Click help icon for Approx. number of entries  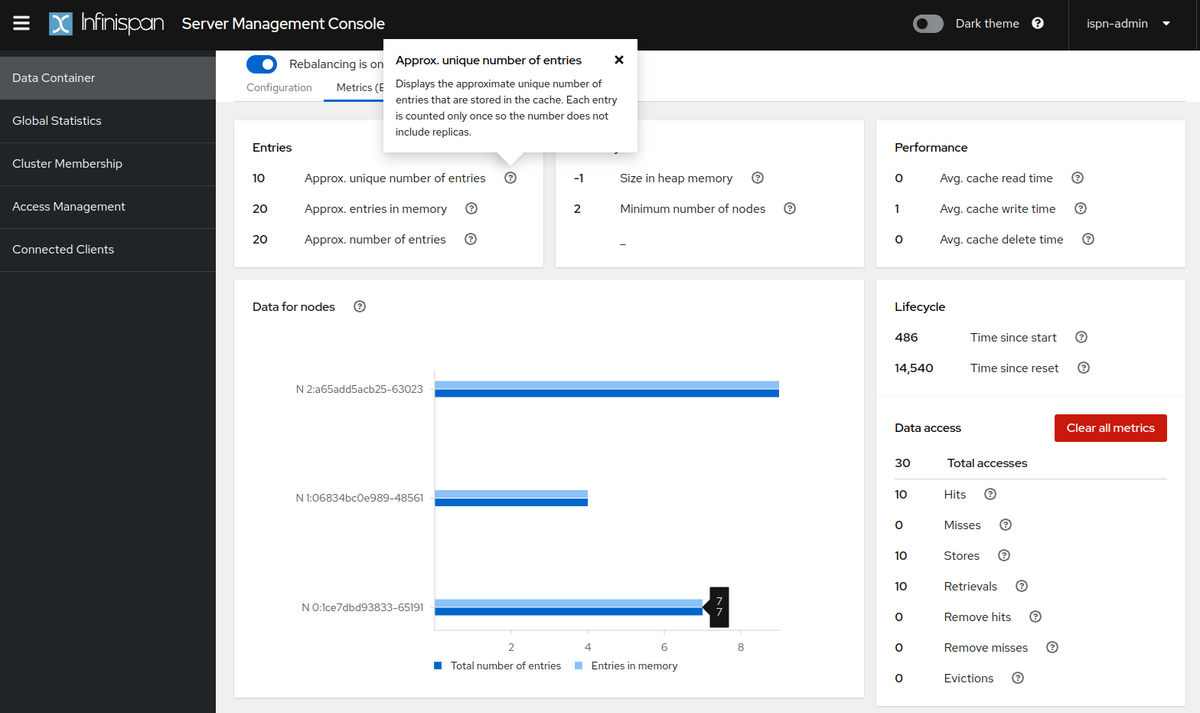470,240
